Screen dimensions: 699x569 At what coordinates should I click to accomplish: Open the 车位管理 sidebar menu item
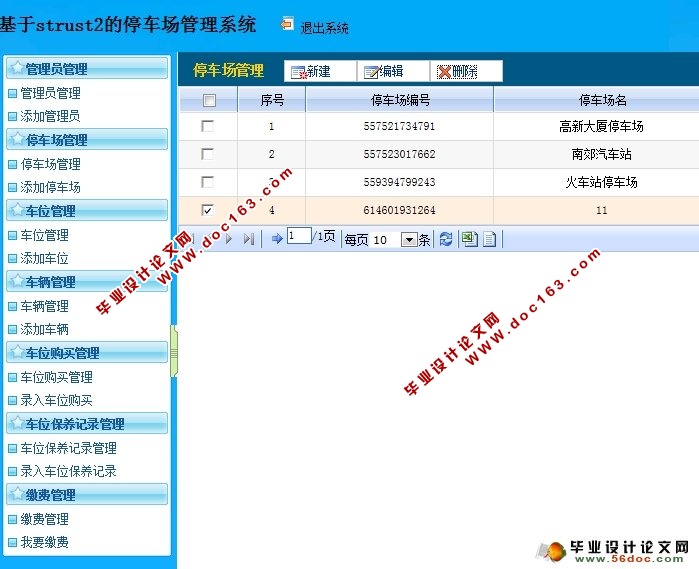point(45,235)
